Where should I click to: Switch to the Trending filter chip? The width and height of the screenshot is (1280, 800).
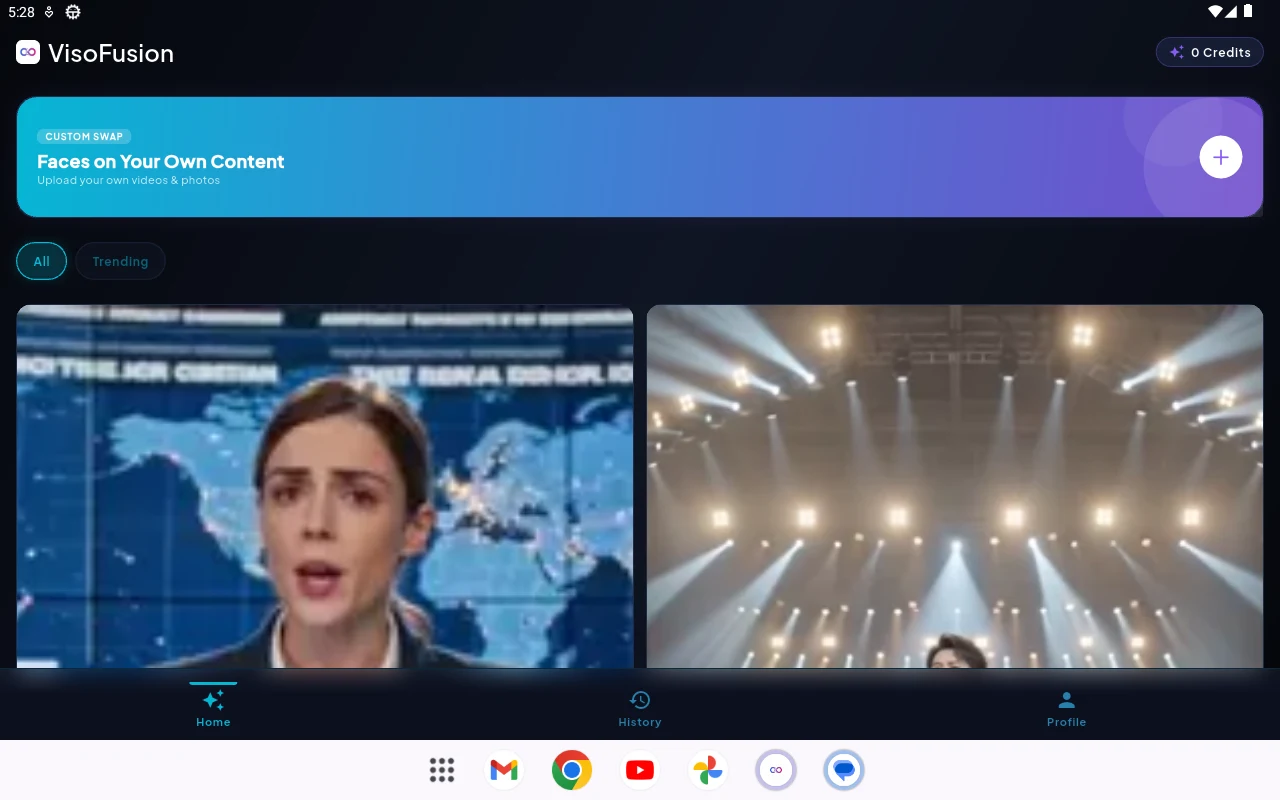click(x=120, y=261)
